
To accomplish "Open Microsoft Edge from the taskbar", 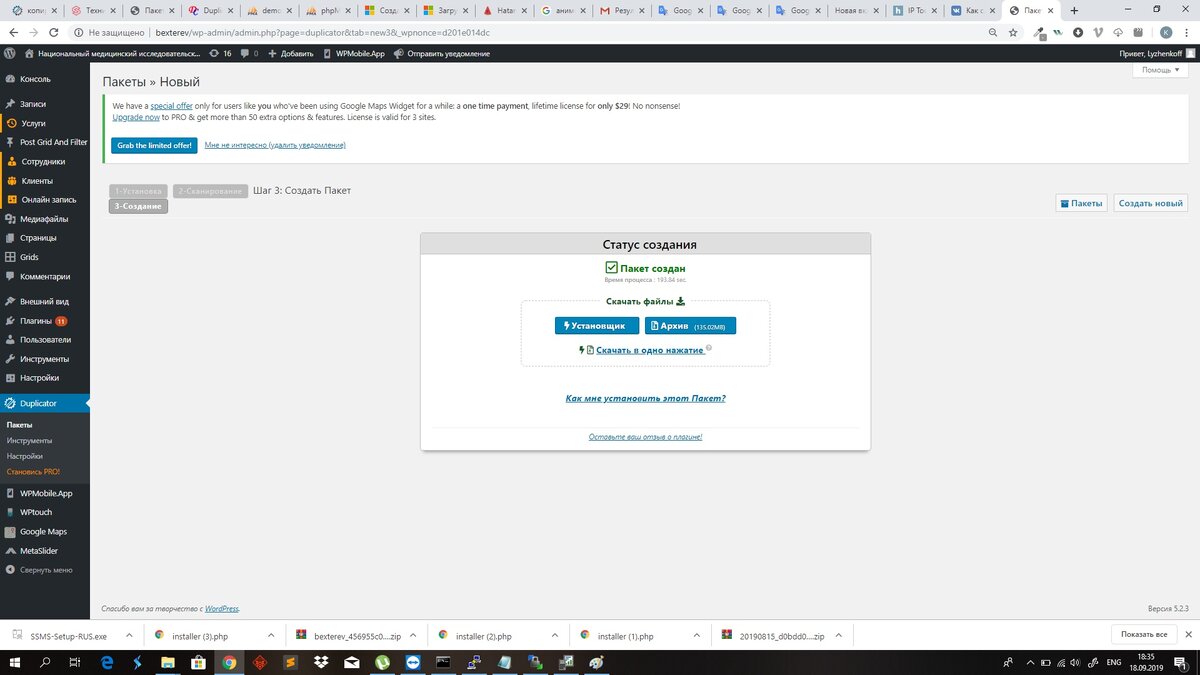I will pyautogui.click(x=107, y=662).
